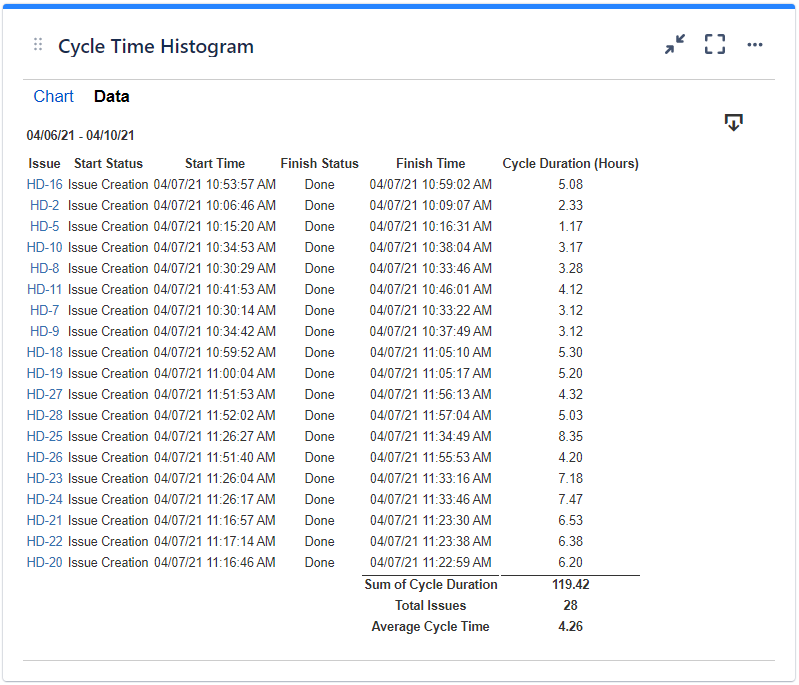Click the Start Time column header

click(215, 164)
